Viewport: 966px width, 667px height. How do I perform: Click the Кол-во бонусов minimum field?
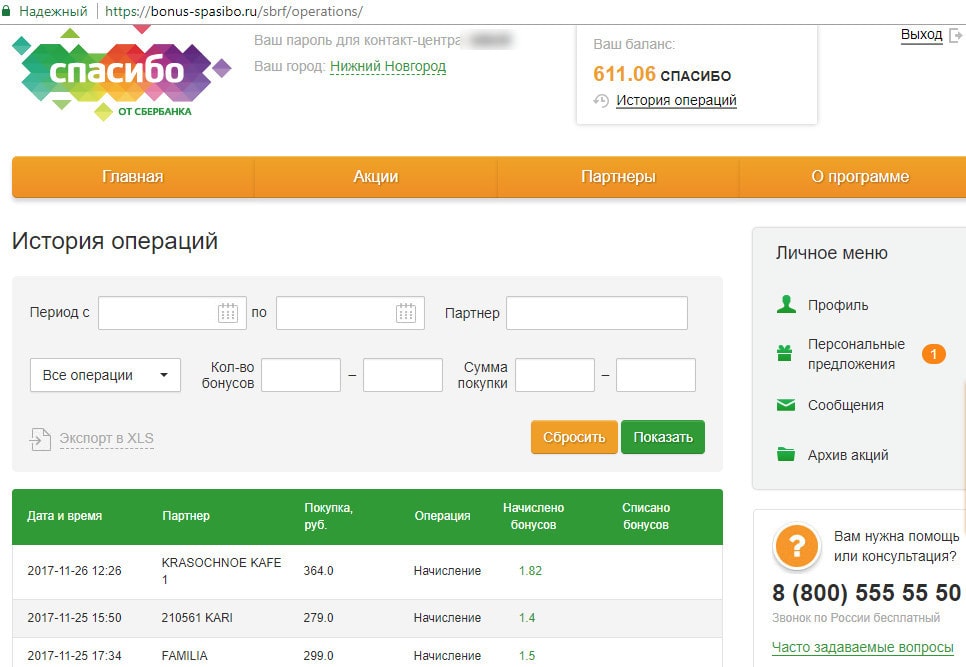[301, 375]
